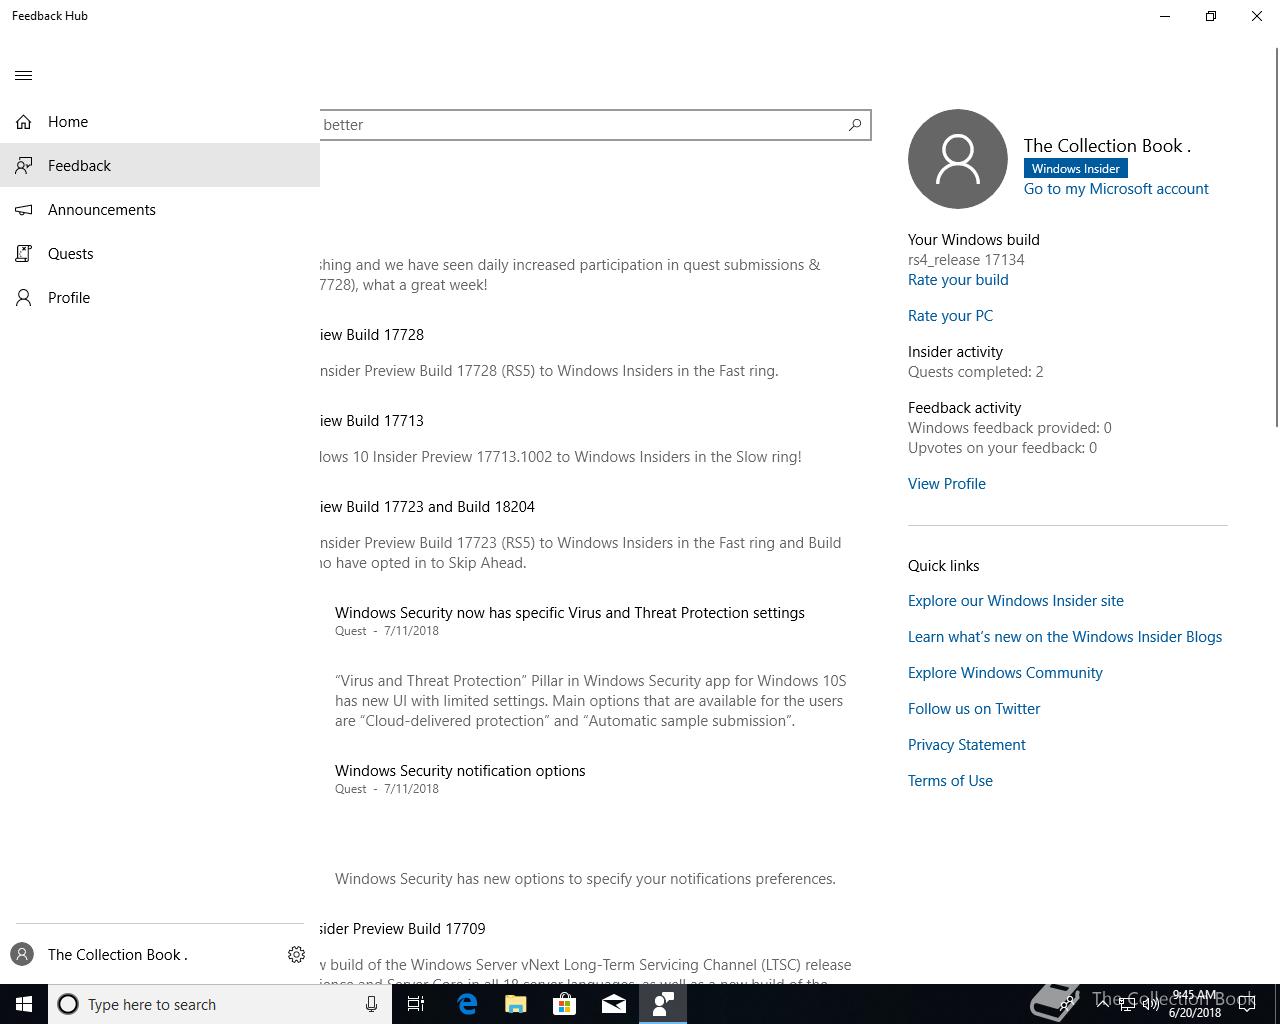The image size is (1280, 1024).
Task: Open the Announcements section
Action: (x=160, y=210)
